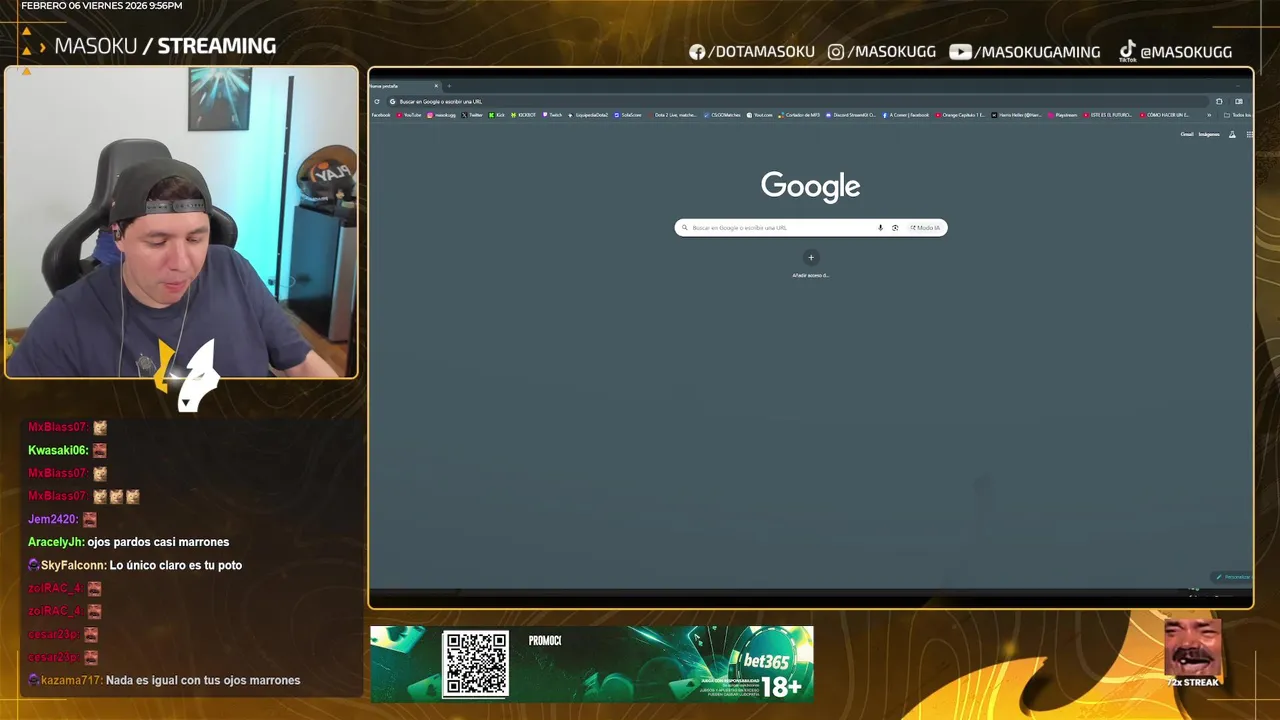Open the LiquipediaDota2 bookmark
Image resolution: width=1280 pixels, height=720 pixels.
588,115
